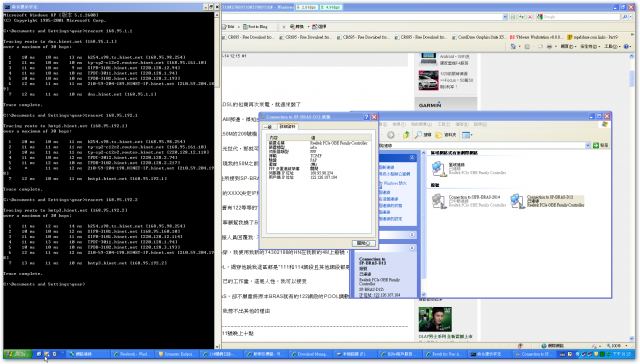Screen dimensions: 640x364
Task: Click the Edit toolbar button in browser
Action: pos(229,27)
